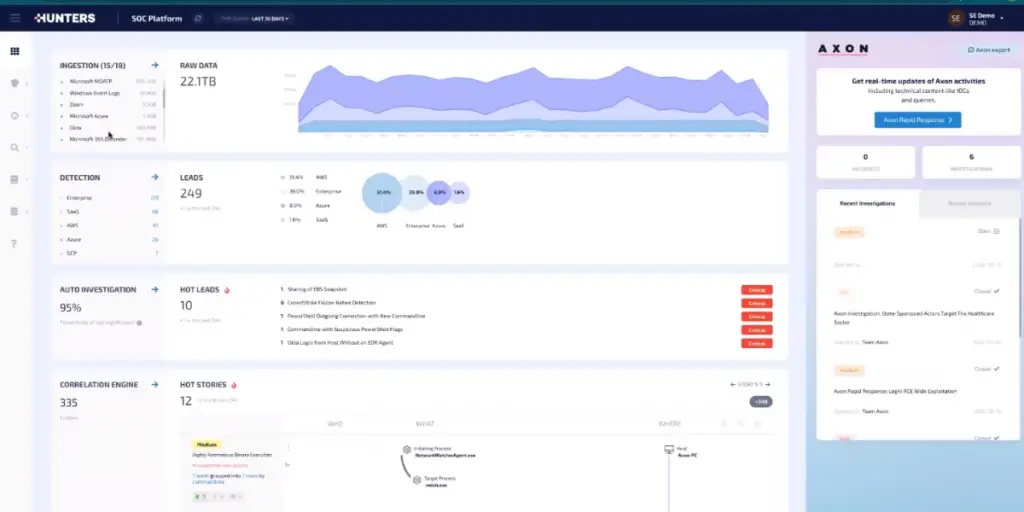The height and width of the screenshot is (512, 1024).
Task: Select Enterprise in the Detection list
Action: coord(108,198)
